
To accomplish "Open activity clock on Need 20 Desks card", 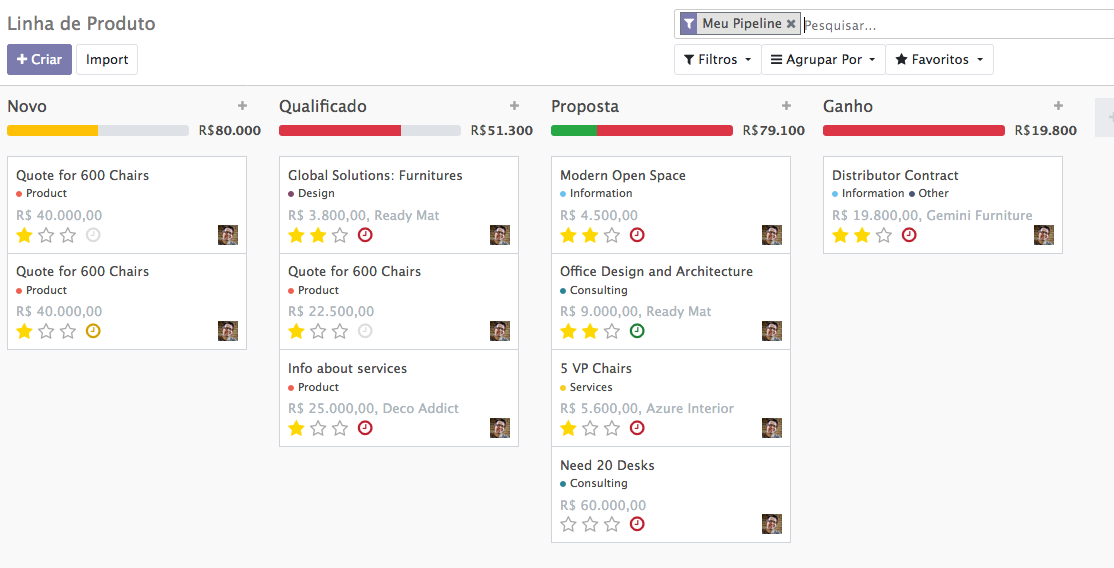I will coord(637,524).
